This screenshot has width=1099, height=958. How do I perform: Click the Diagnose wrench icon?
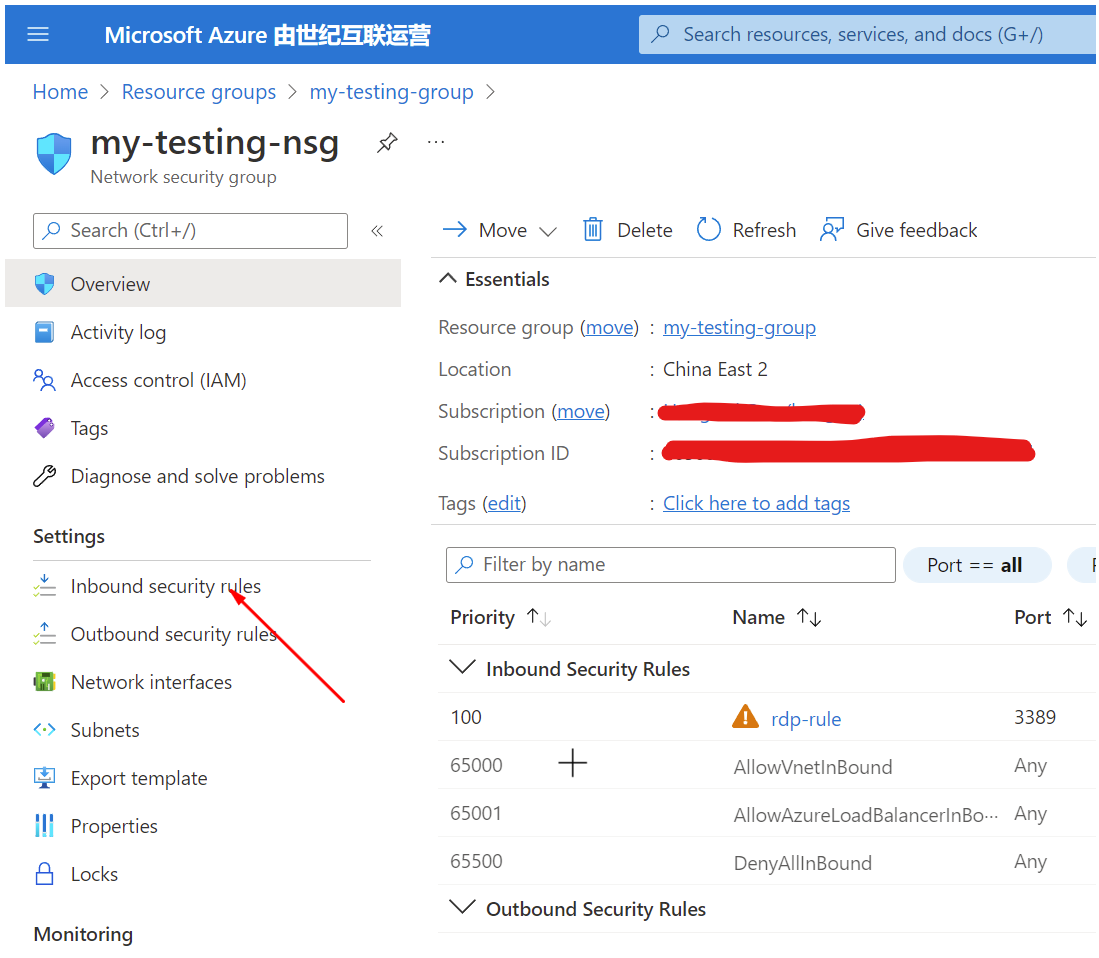pyautogui.click(x=45, y=476)
